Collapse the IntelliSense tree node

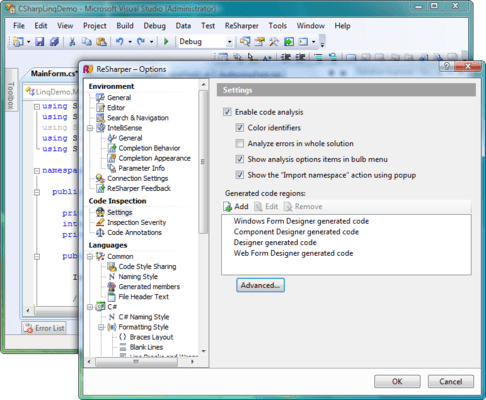tap(90, 128)
